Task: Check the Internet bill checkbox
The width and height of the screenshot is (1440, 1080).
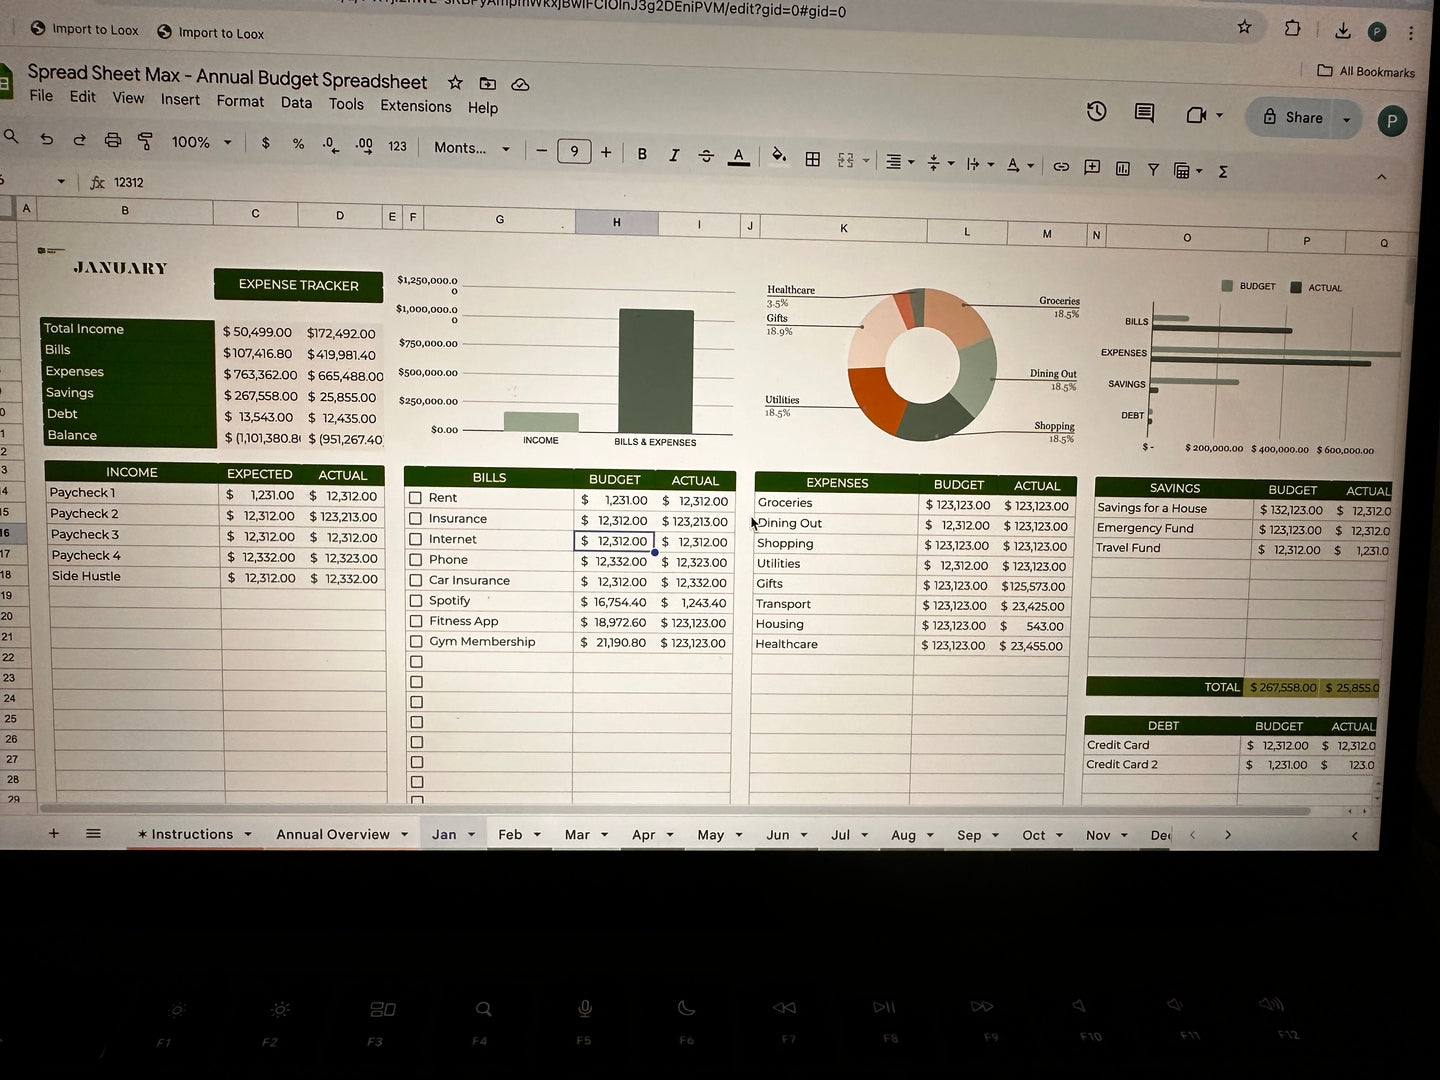Action: click(x=415, y=539)
